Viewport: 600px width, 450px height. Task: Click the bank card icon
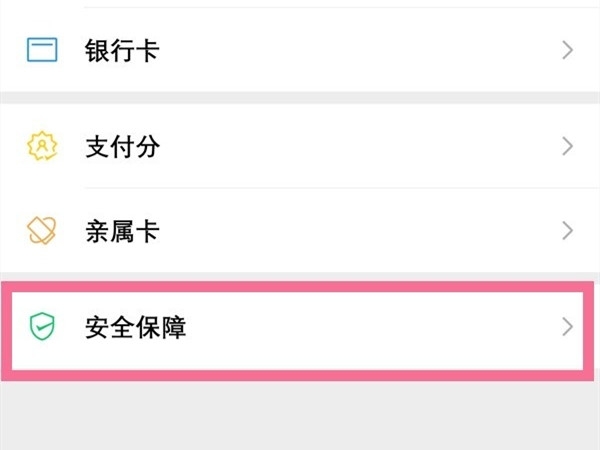pos(42,50)
